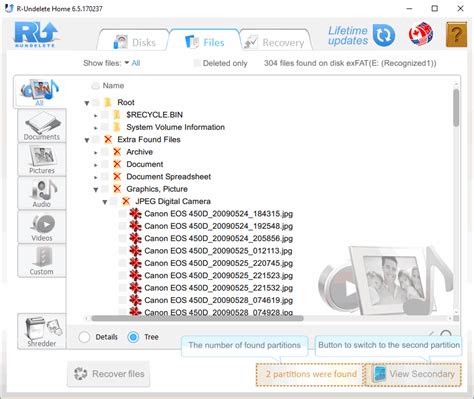Expand the Document Spreadsheet node
This screenshot has width=474, height=399.
tap(96, 177)
